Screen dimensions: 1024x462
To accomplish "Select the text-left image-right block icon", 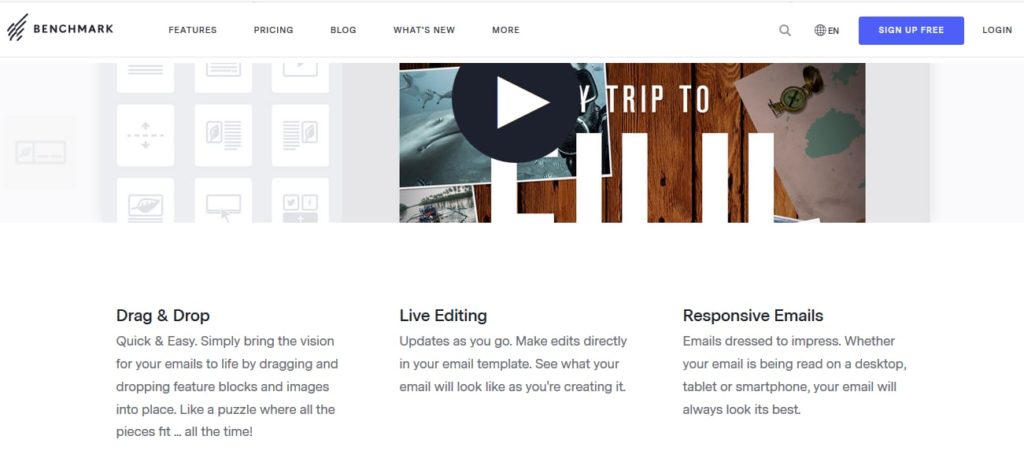I will pyautogui.click(x=300, y=135).
